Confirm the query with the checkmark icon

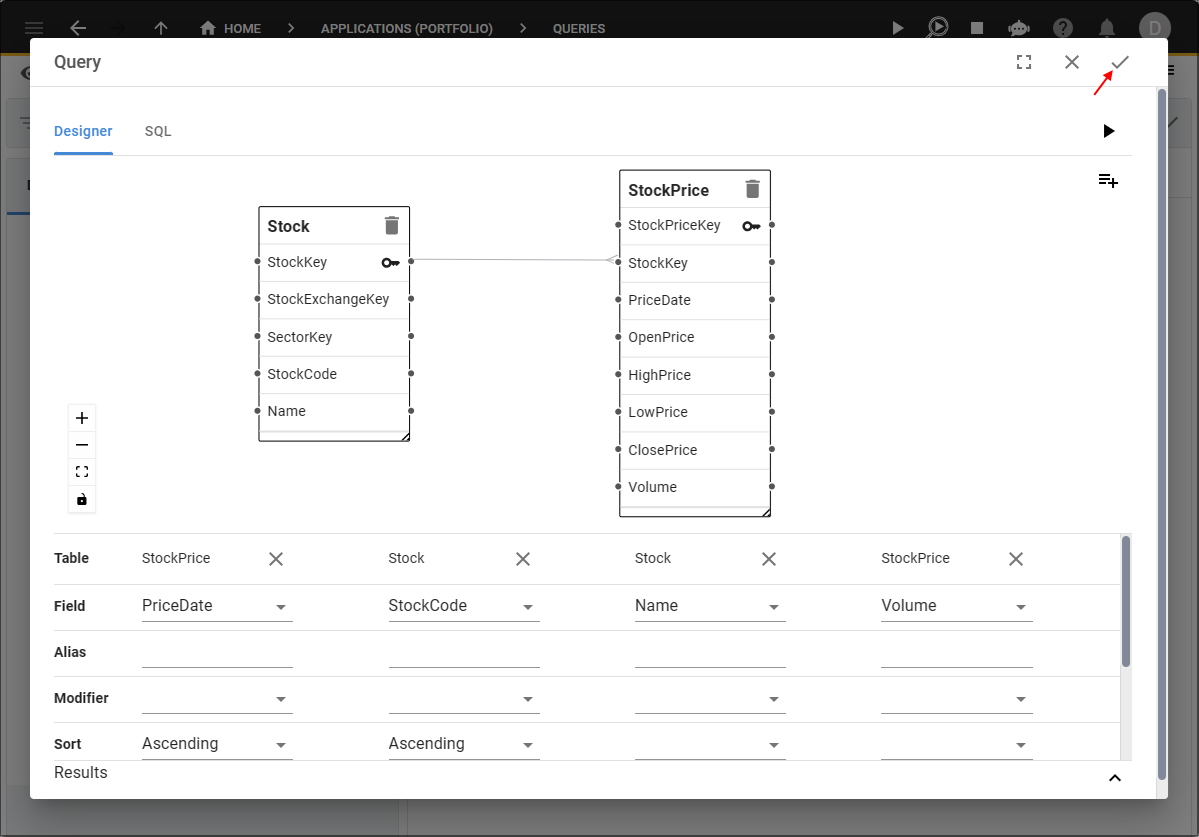coord(1119,62)
